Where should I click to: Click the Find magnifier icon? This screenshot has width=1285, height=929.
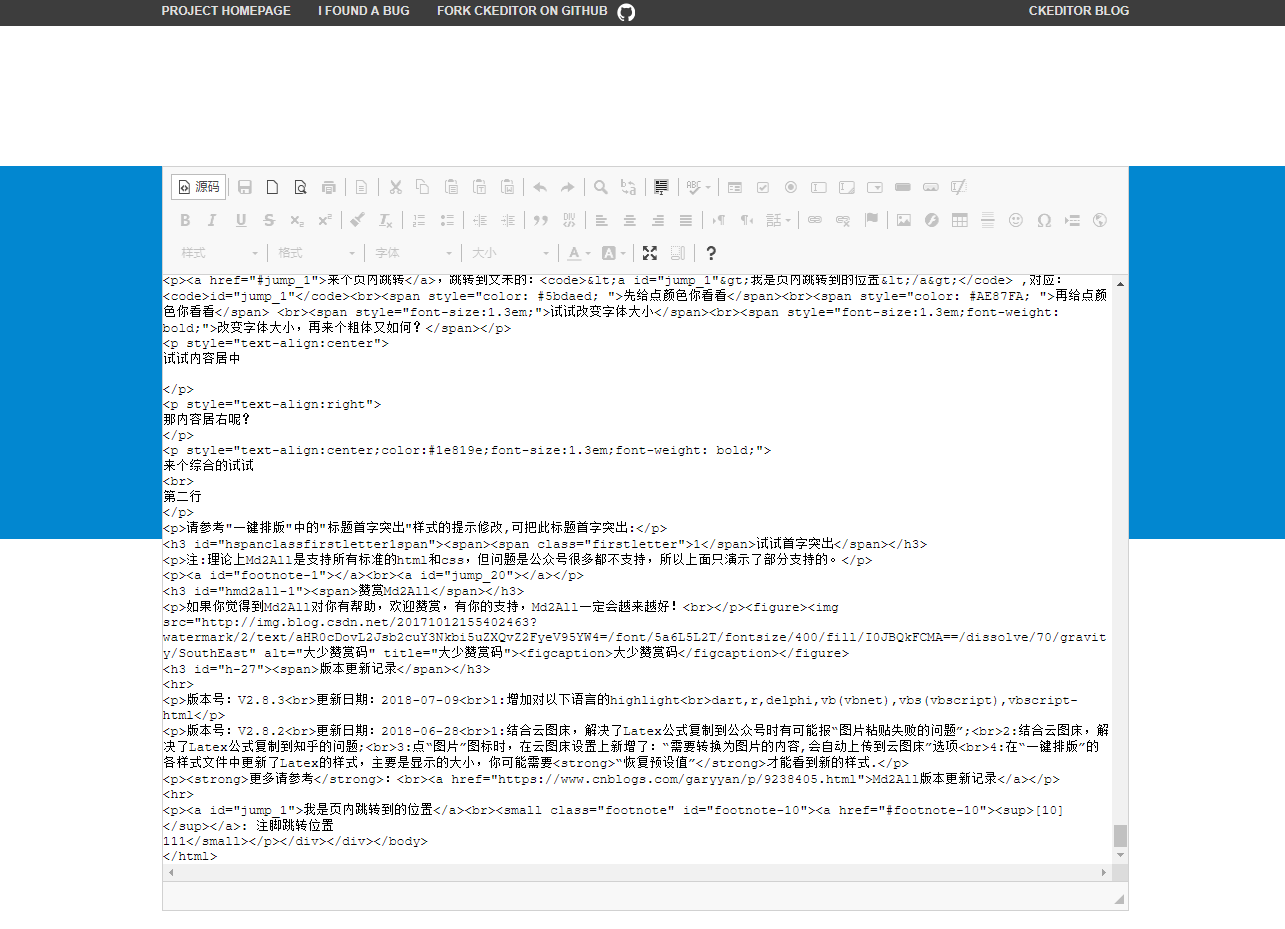click(x=601, y=187)
